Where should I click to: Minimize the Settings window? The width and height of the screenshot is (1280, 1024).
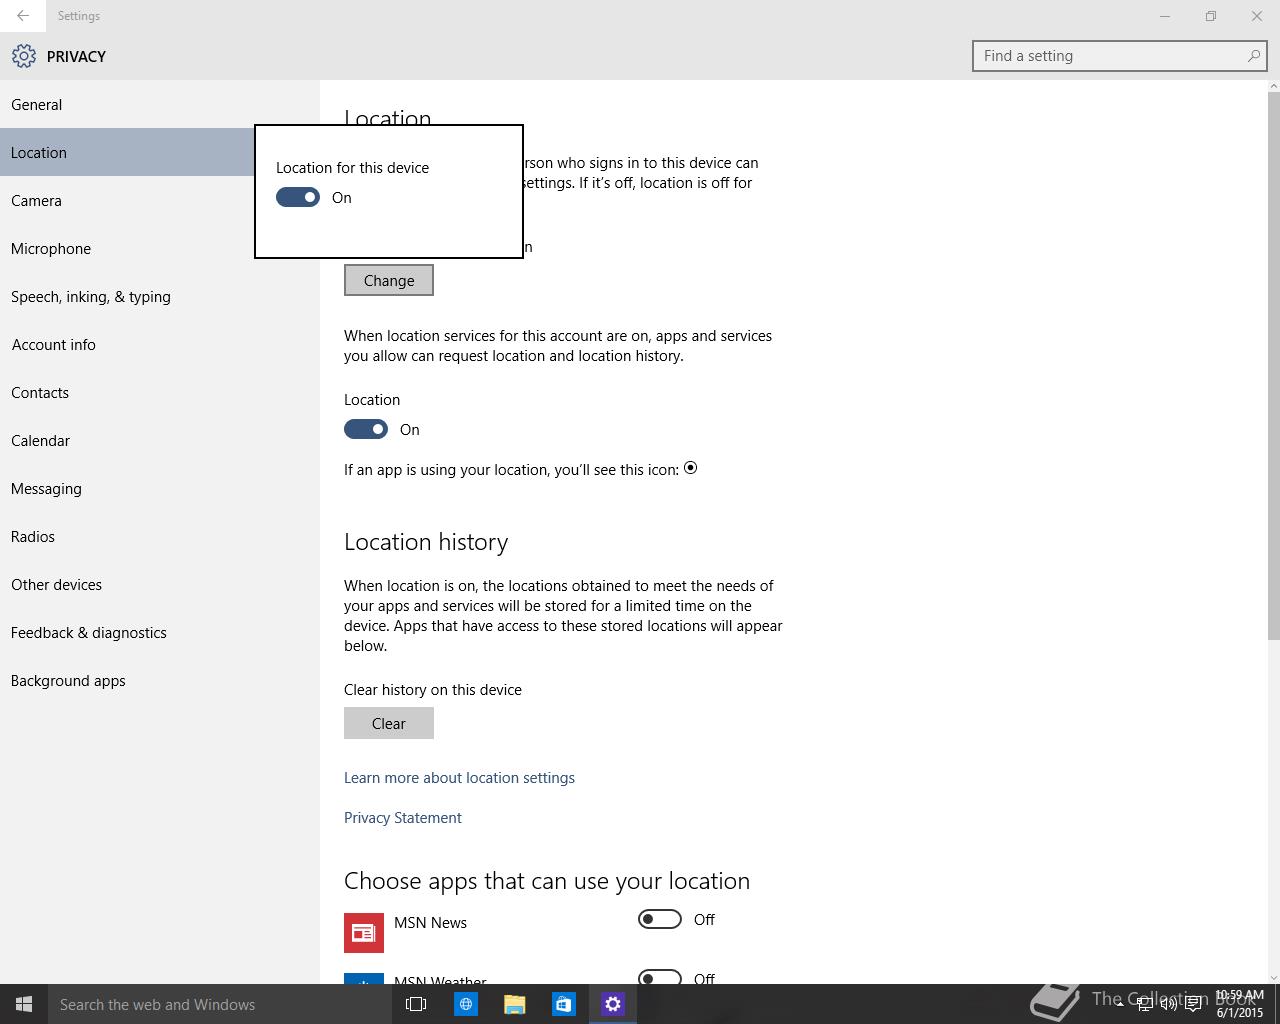(1165, 16)
